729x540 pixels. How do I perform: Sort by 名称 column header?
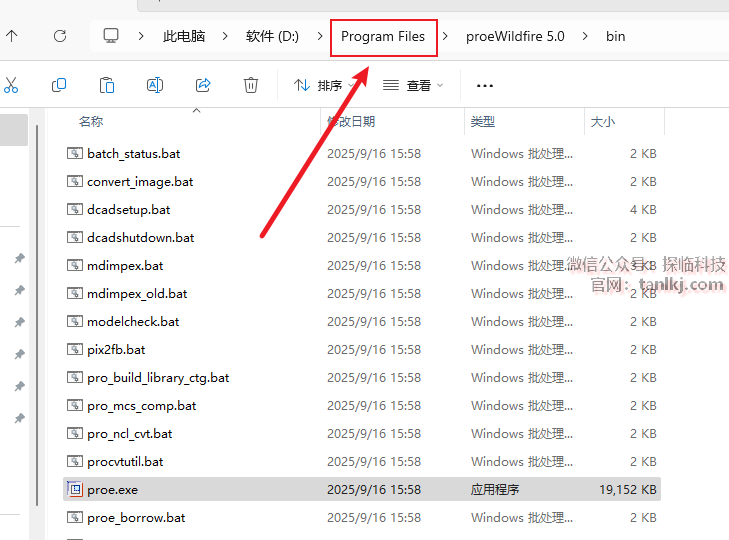[91, 122]
